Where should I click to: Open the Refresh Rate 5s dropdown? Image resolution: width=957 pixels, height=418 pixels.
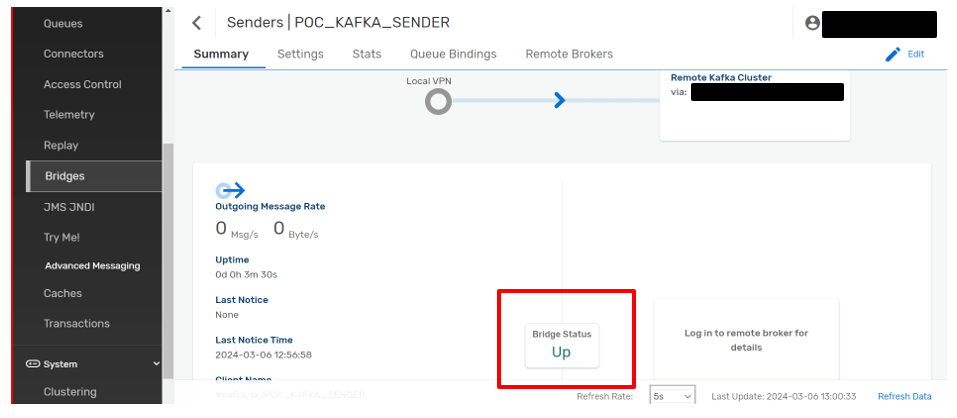(673, 396)
